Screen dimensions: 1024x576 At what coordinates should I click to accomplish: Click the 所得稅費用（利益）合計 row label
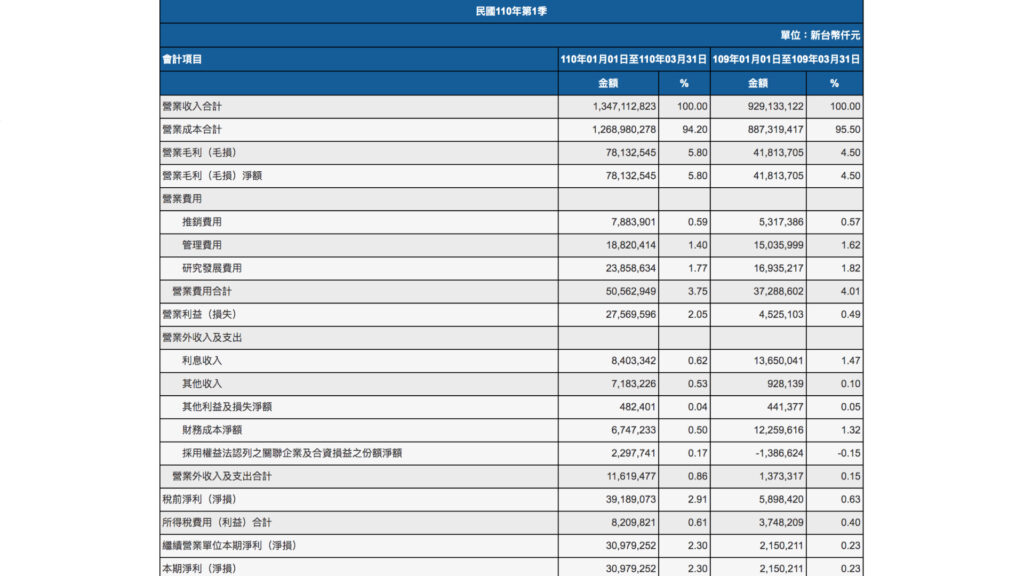(217, 522)
